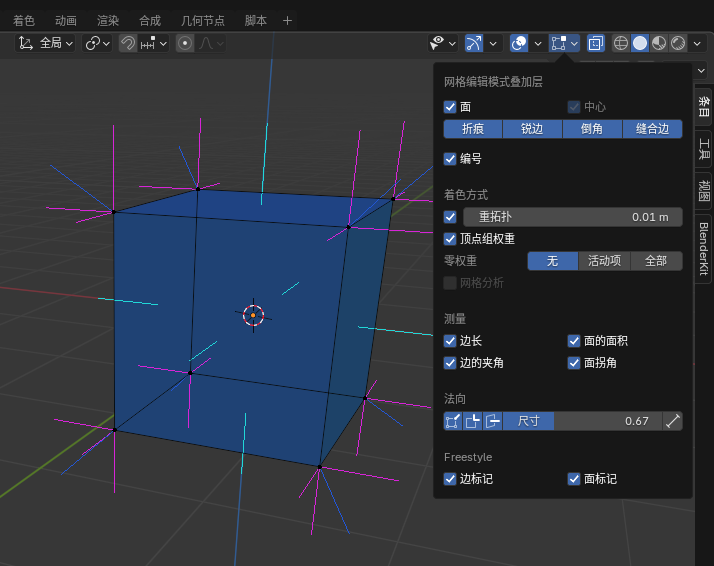Select 全部 for zero weights
Viewport: 714px width, 566px height.
[x=656, y=261]
